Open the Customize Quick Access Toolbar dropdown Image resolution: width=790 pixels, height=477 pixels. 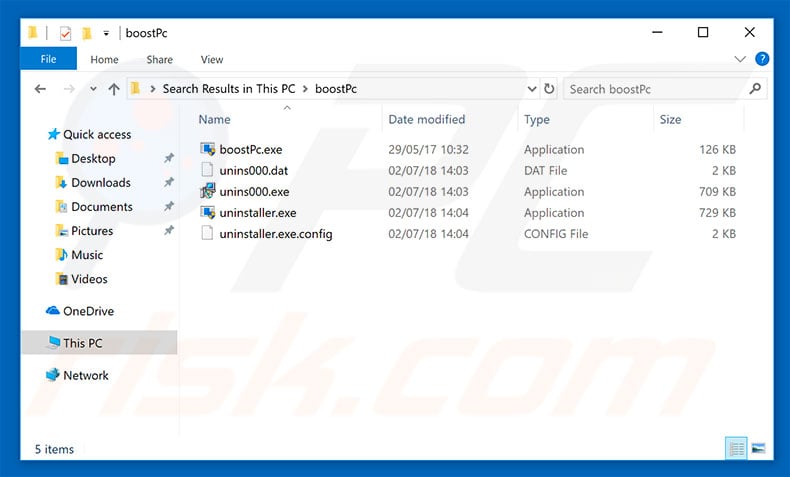[106, 34]
